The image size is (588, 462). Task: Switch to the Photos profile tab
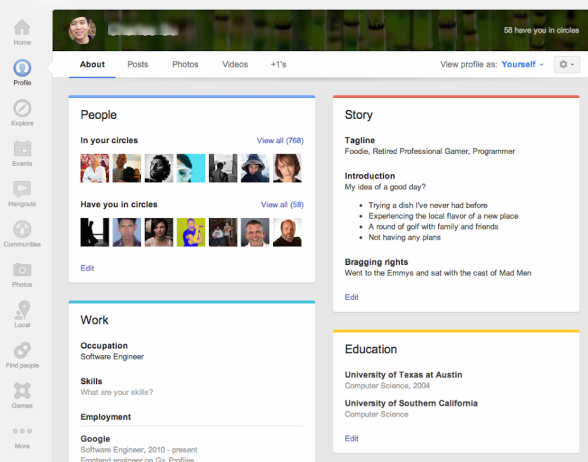(x=185, y=64)
